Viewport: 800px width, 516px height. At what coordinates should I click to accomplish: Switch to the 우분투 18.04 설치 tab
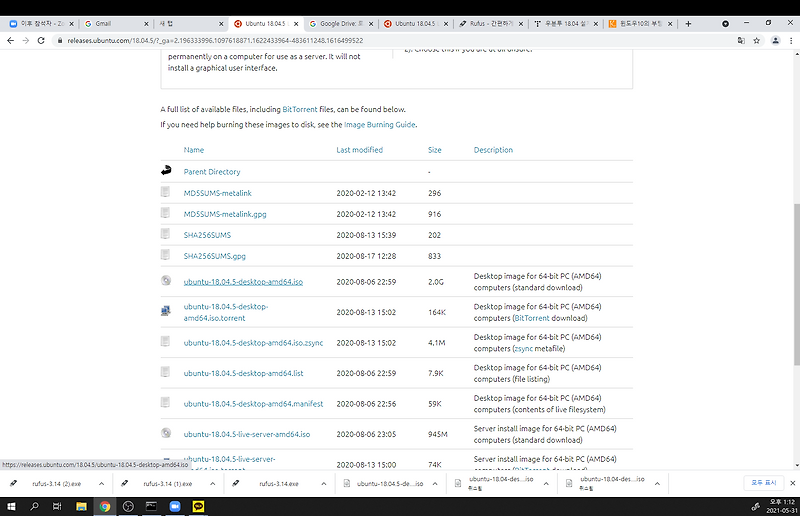565,23
